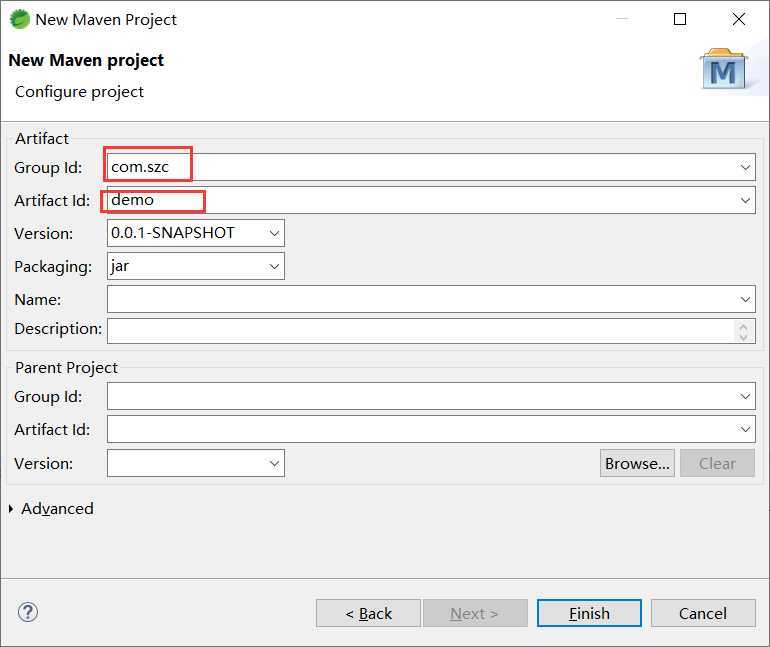Viewport: 770px width, 647px height.
Task: Close the New Maven Project dialog
Action: pyautogui.click(x=739, y=19)
